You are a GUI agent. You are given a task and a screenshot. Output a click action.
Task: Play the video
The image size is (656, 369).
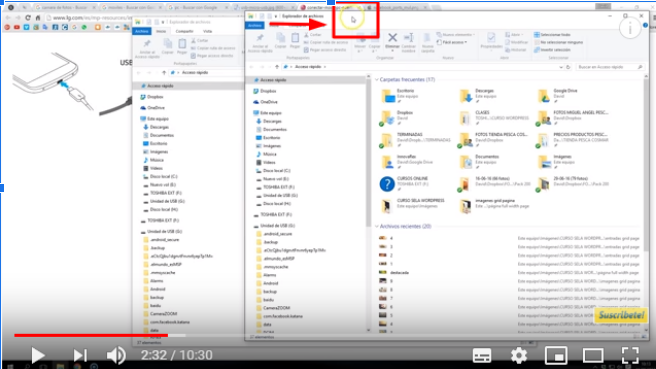(x=38, y=355)
